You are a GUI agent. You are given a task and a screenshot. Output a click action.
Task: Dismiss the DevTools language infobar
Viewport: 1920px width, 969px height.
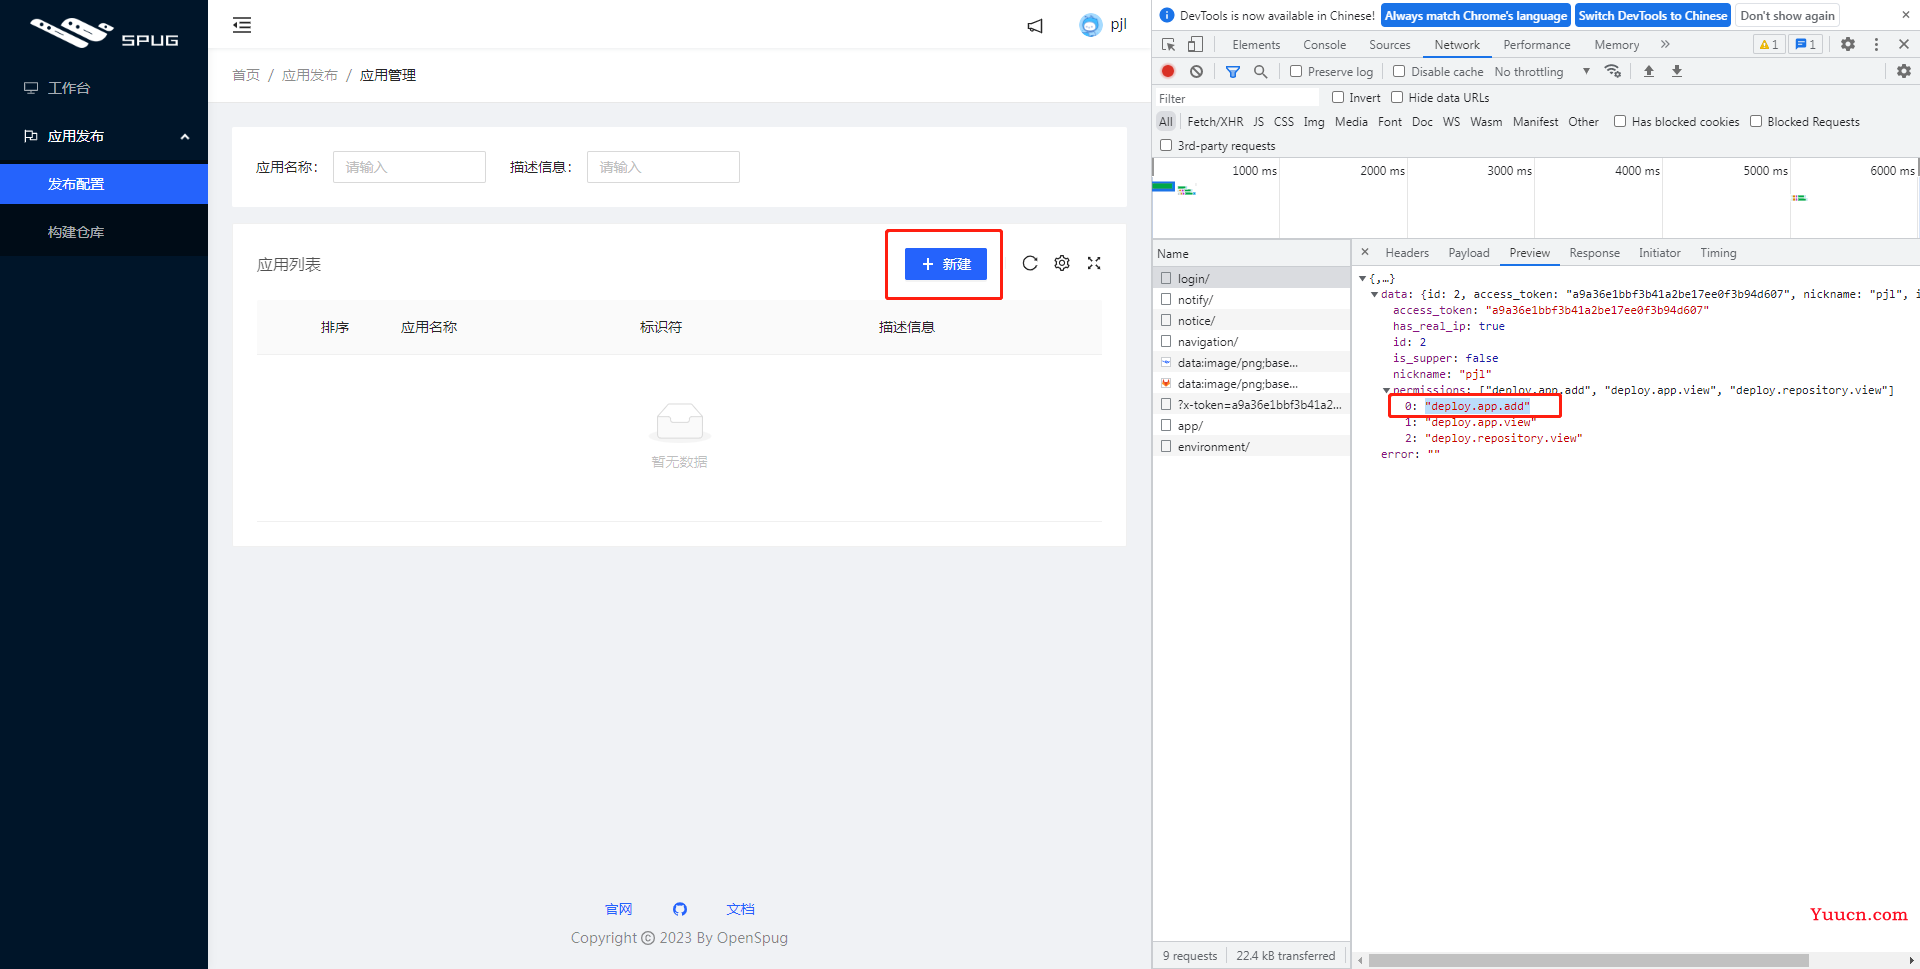point(1906,15)
